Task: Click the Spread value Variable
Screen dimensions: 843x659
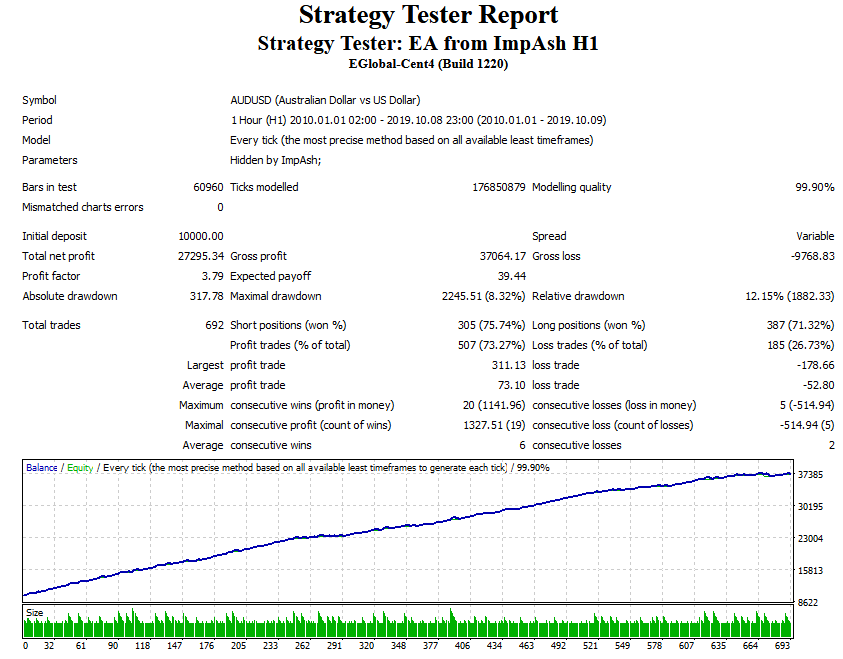Action: (815, 236)
